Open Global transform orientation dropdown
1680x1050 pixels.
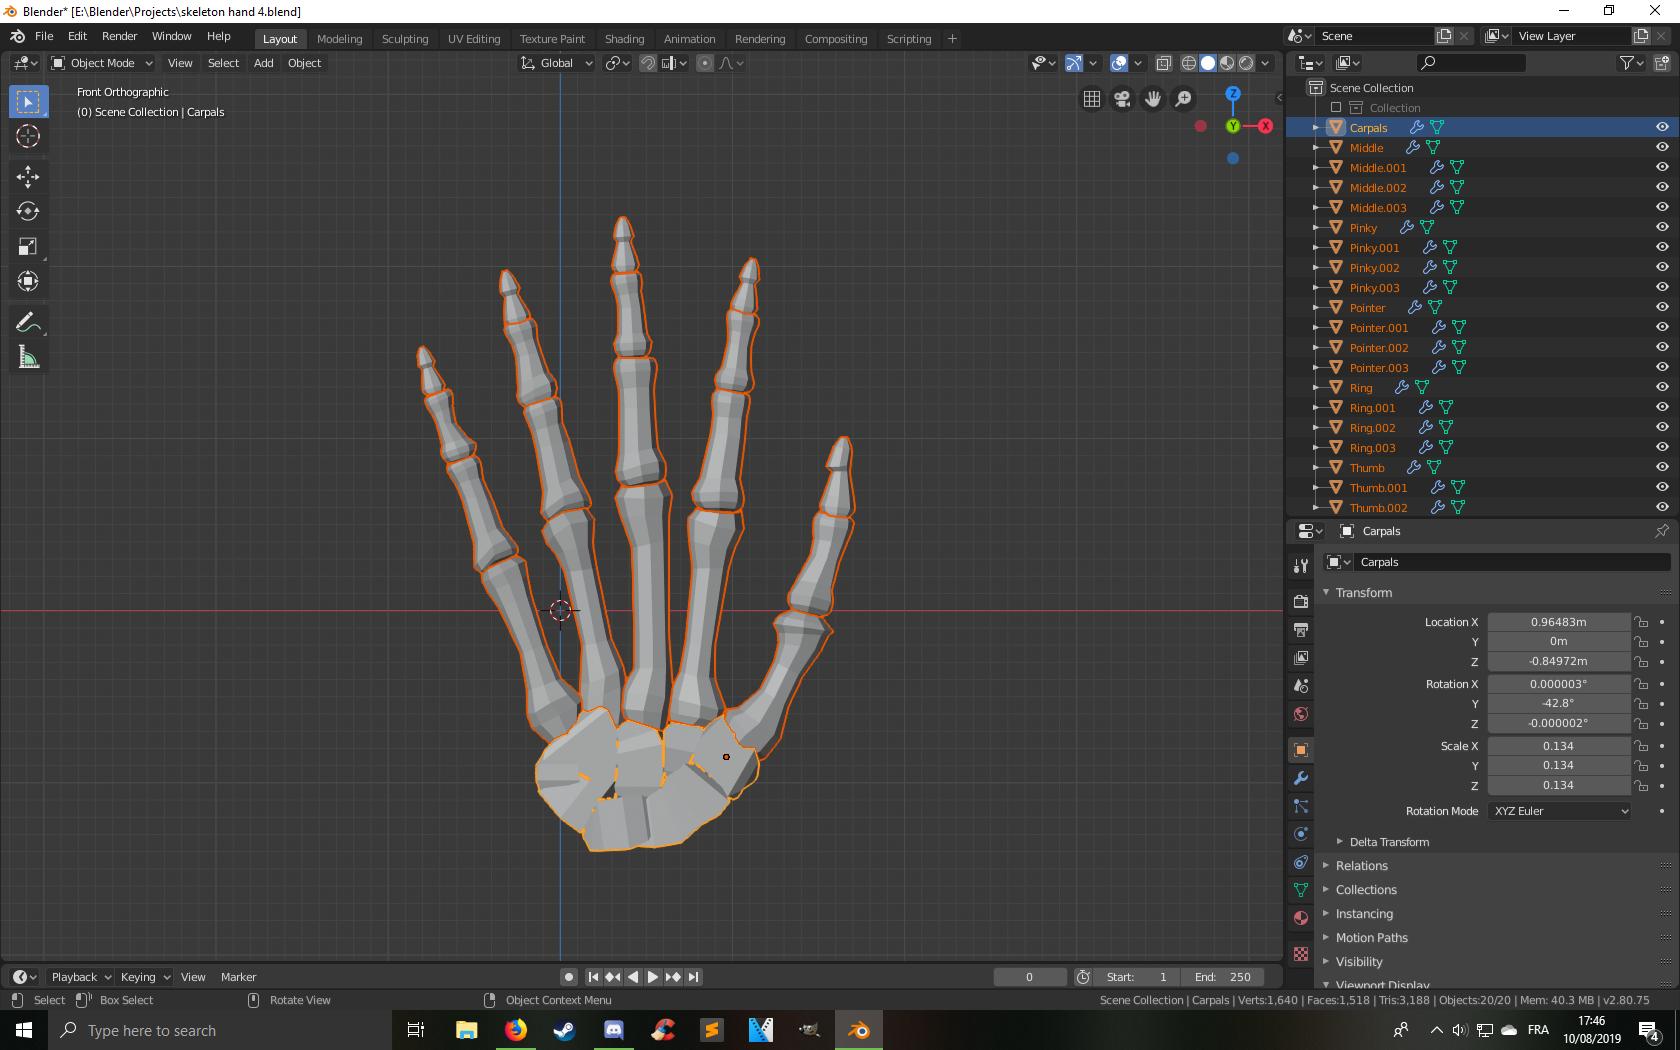click(x=557, y=63)
